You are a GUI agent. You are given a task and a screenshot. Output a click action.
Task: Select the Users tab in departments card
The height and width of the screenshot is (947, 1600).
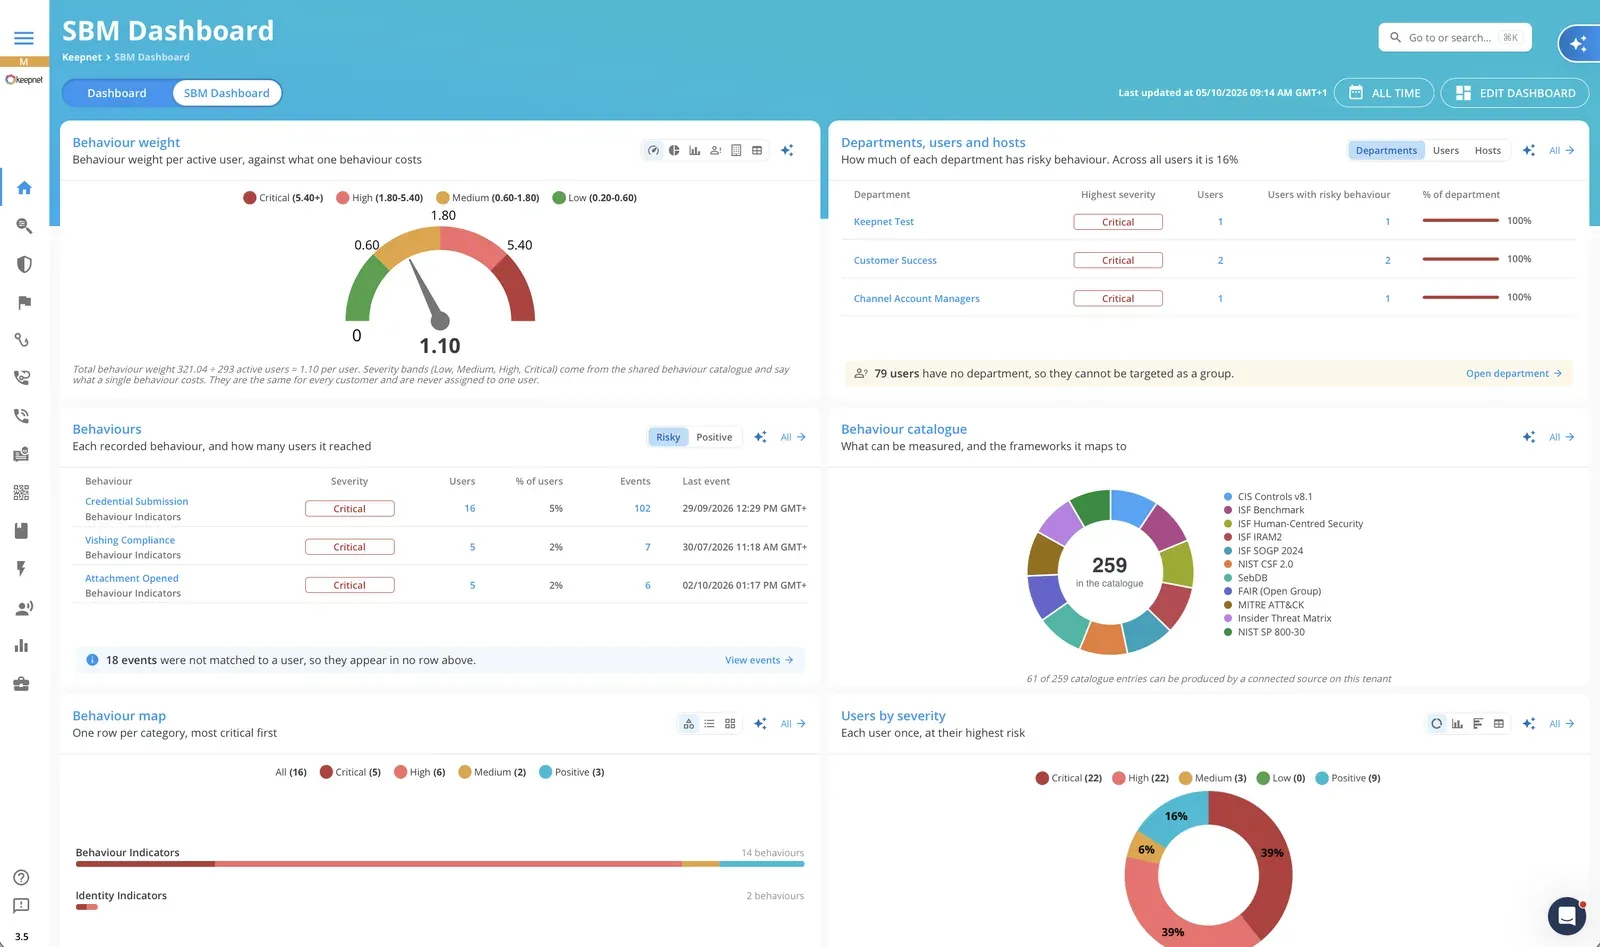tap(1445, 150)
